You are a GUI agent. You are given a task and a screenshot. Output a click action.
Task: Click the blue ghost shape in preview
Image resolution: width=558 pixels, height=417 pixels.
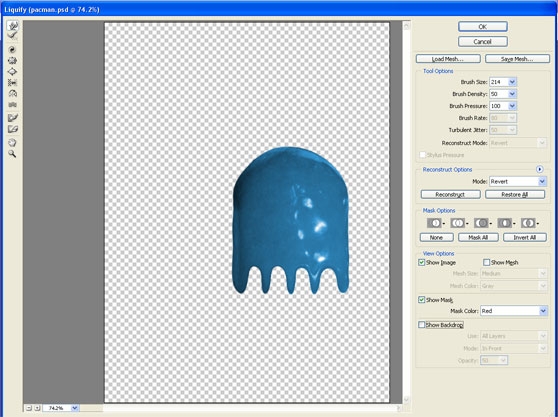[290, 221]
